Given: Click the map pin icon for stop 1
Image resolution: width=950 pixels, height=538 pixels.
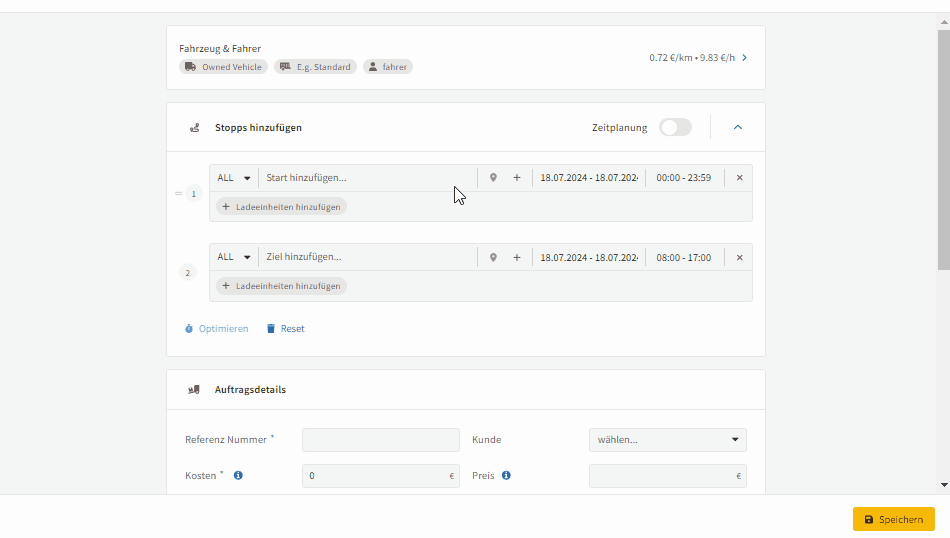Looking at the screenshot, I should [x=493, y=178].
